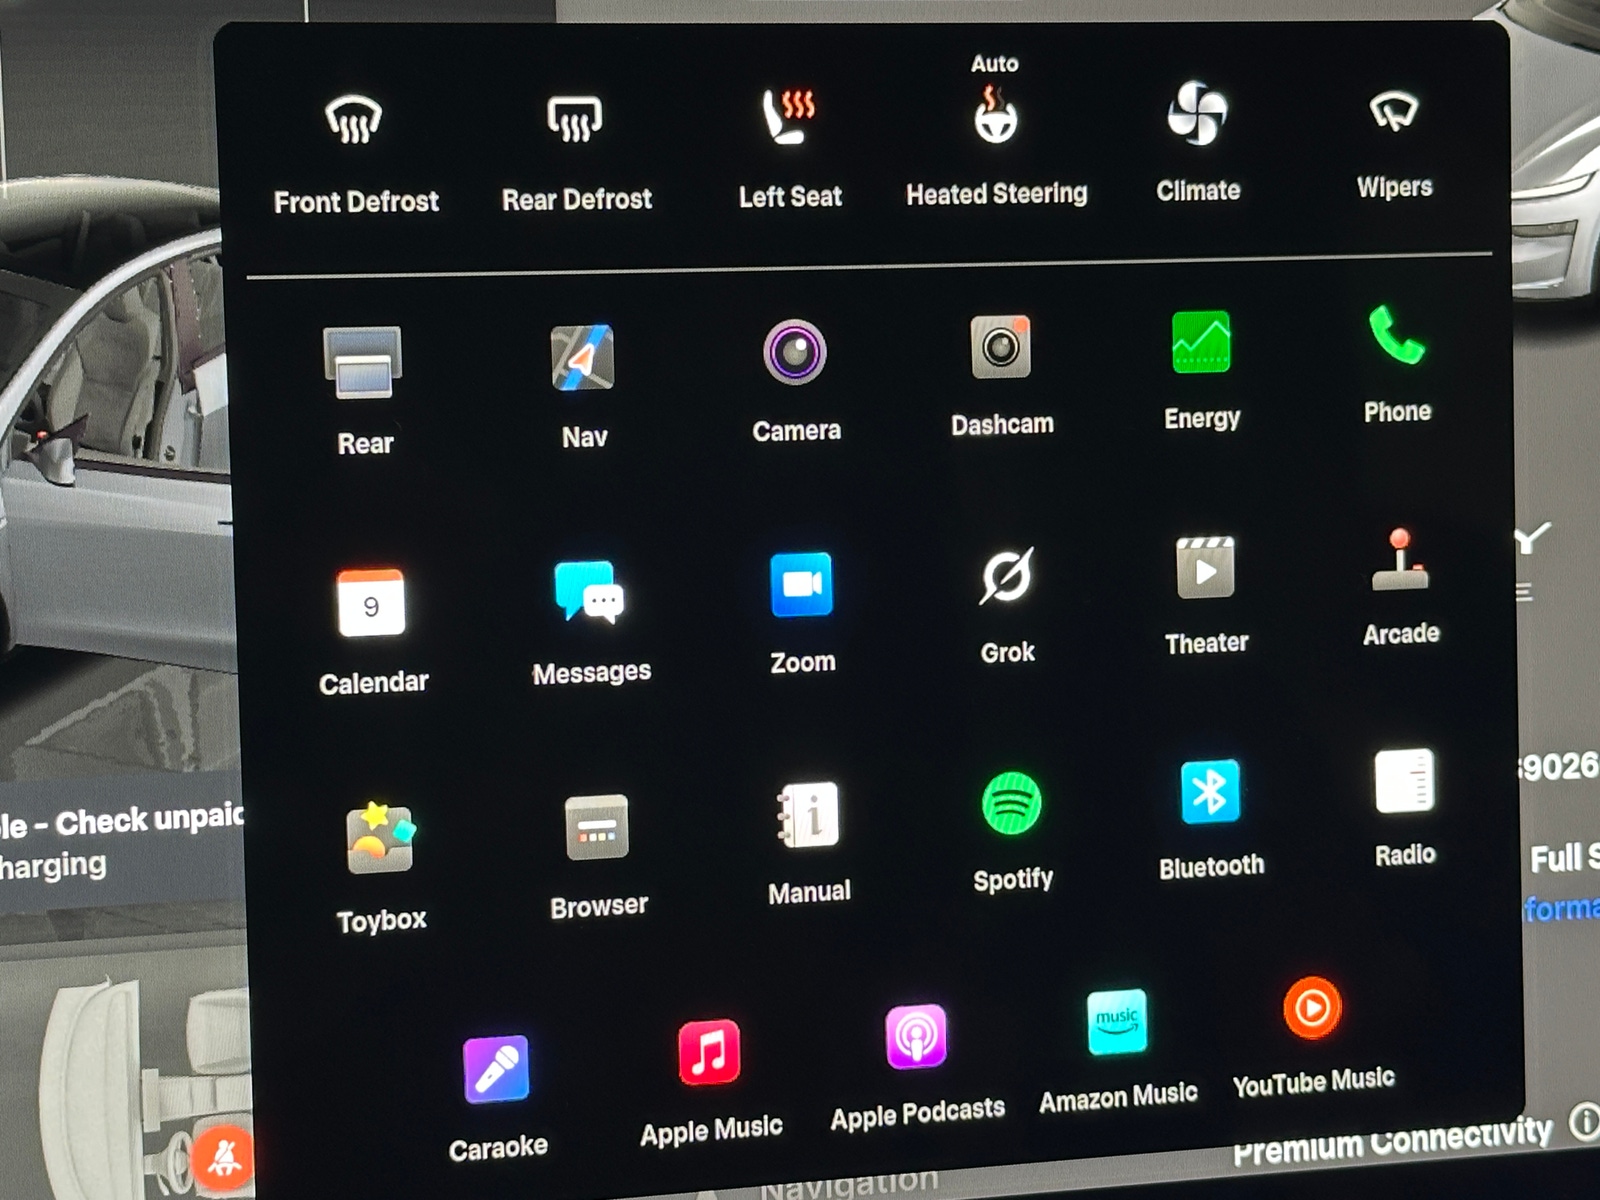Launch Spotify
The width and height of the screenshot is (1600, 1200).
[x=1011, y=804]
